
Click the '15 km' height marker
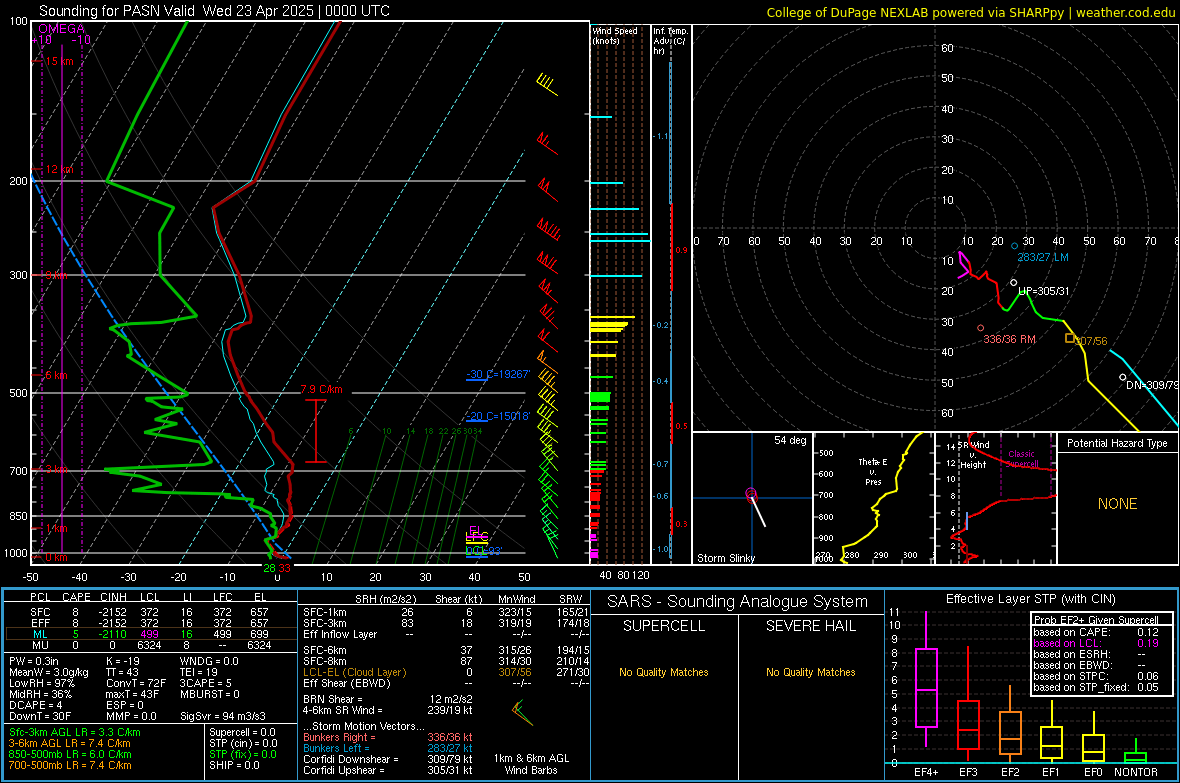click(59, 61)
